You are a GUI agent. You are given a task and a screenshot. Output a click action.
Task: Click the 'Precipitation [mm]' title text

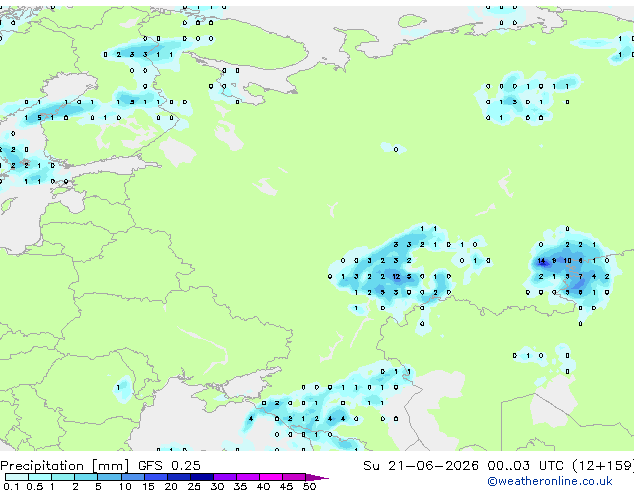65,466
